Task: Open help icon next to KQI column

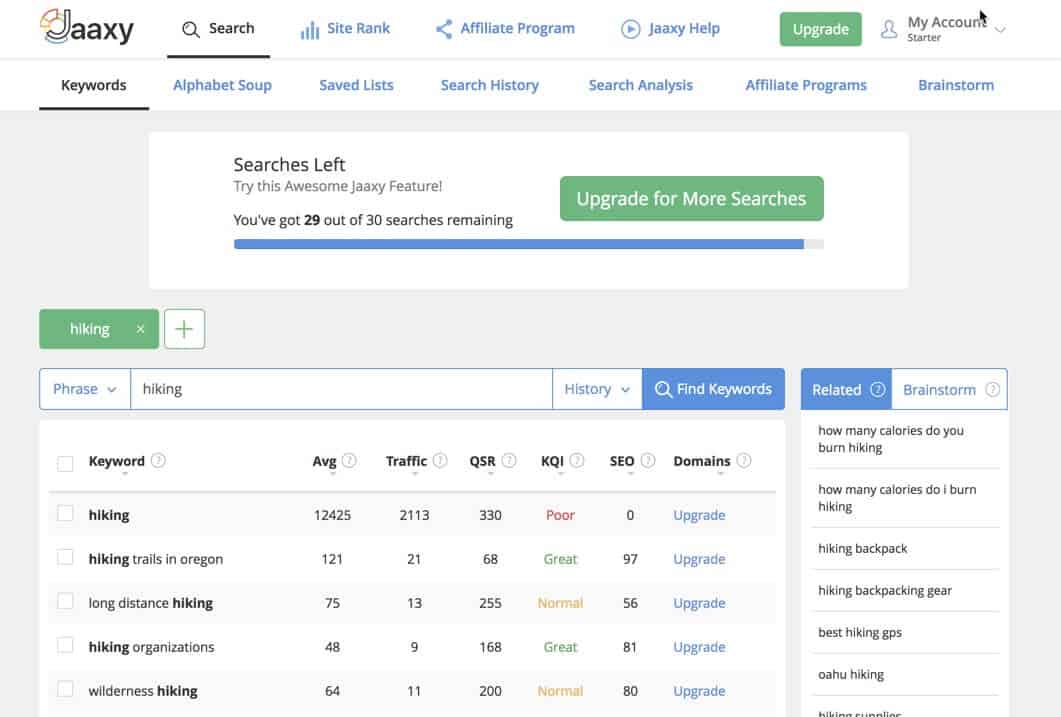Action: (577, 461)
